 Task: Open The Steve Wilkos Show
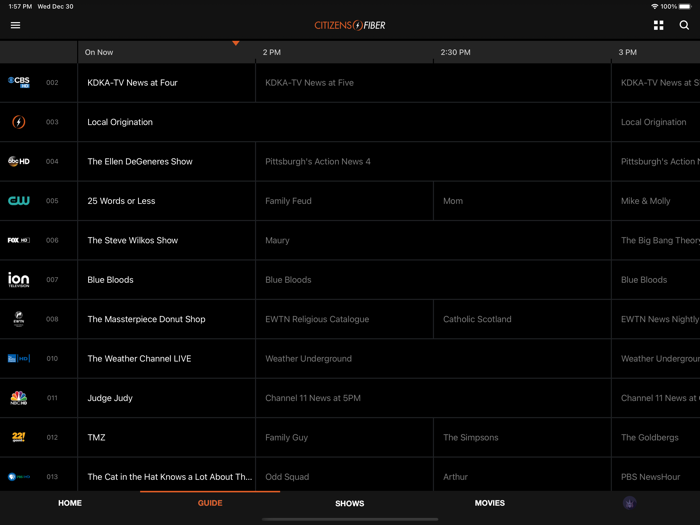click(x=167, y=240)
